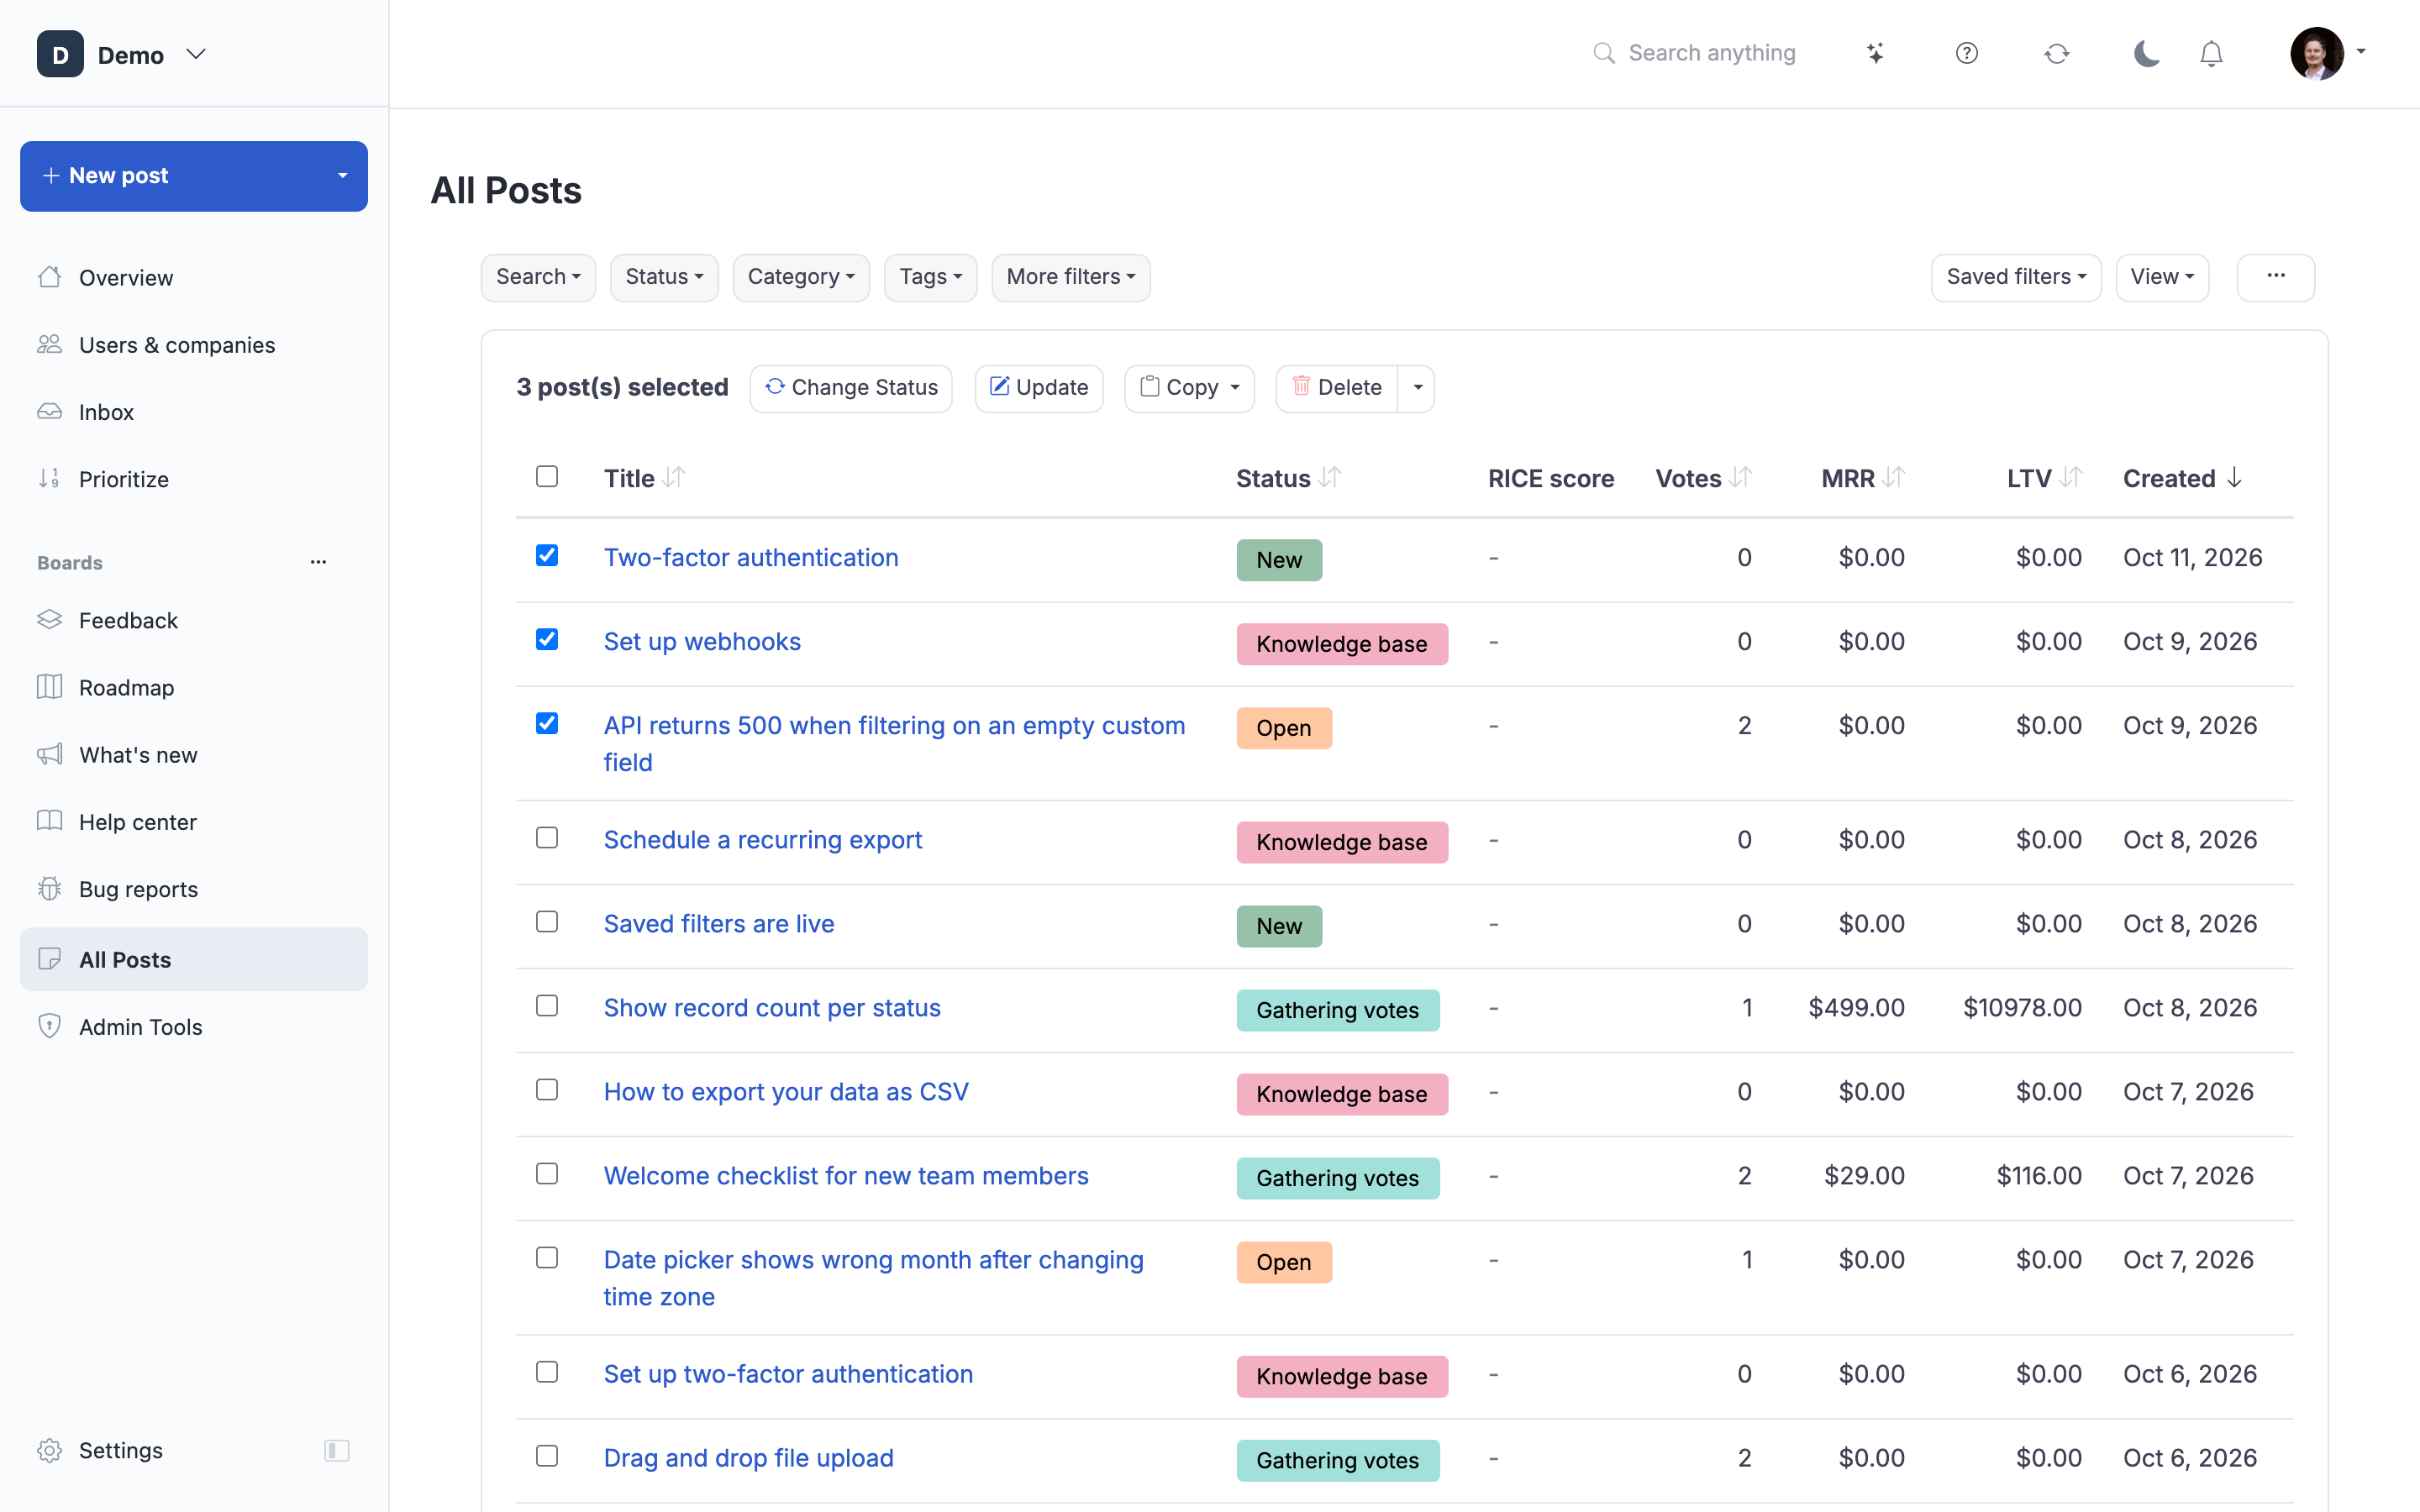Click the AI sparkle icon in header

tap(1875, 53)
